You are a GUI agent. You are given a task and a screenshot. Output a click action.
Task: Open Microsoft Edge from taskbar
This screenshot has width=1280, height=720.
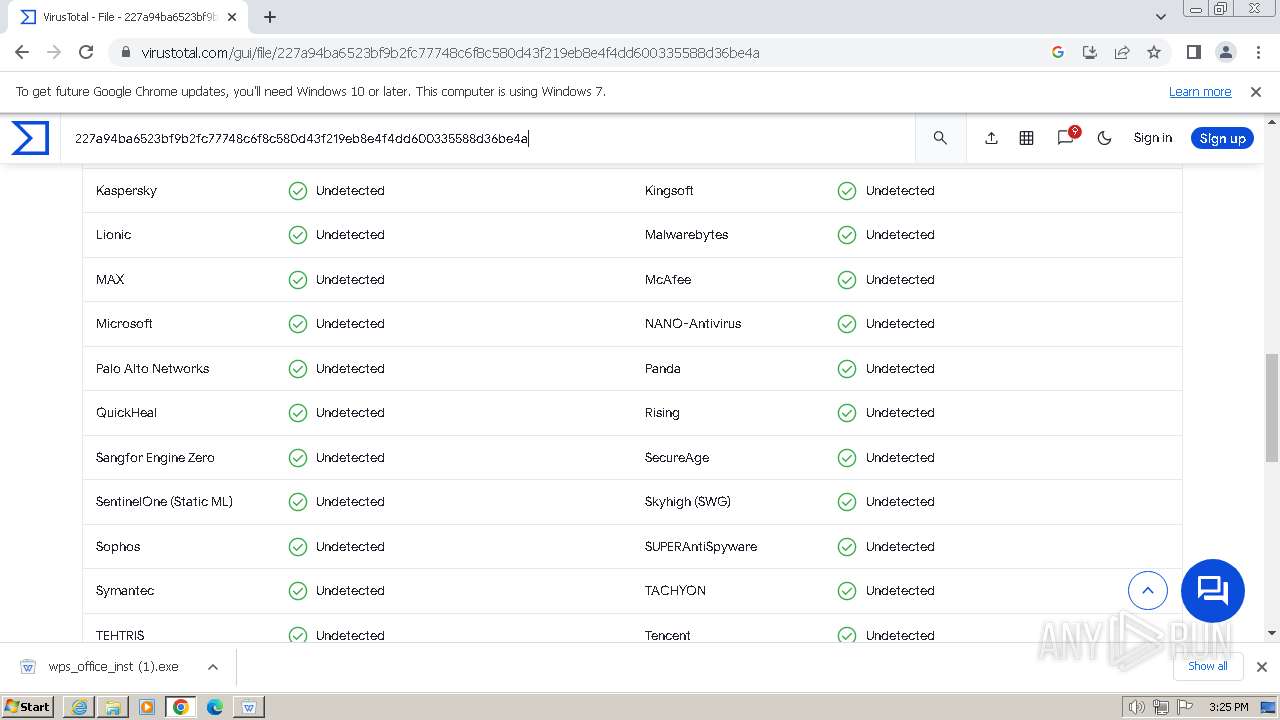tap(215, 706)
